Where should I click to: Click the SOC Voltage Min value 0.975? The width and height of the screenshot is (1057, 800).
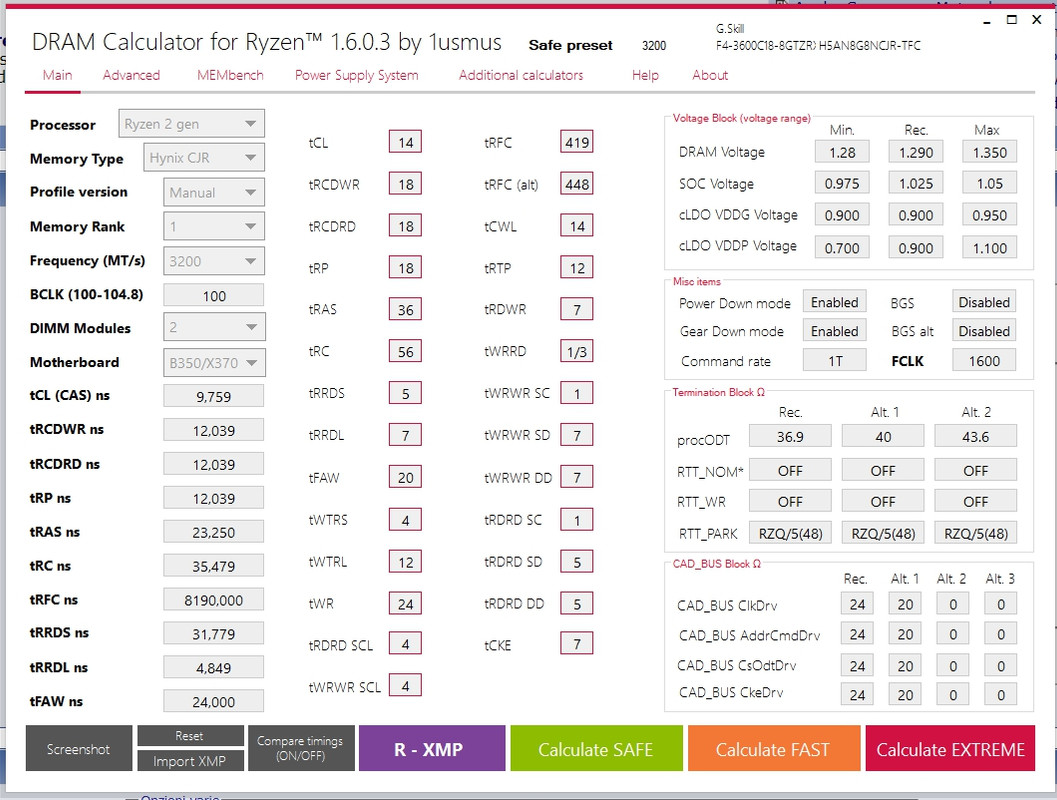coord(842,183)
